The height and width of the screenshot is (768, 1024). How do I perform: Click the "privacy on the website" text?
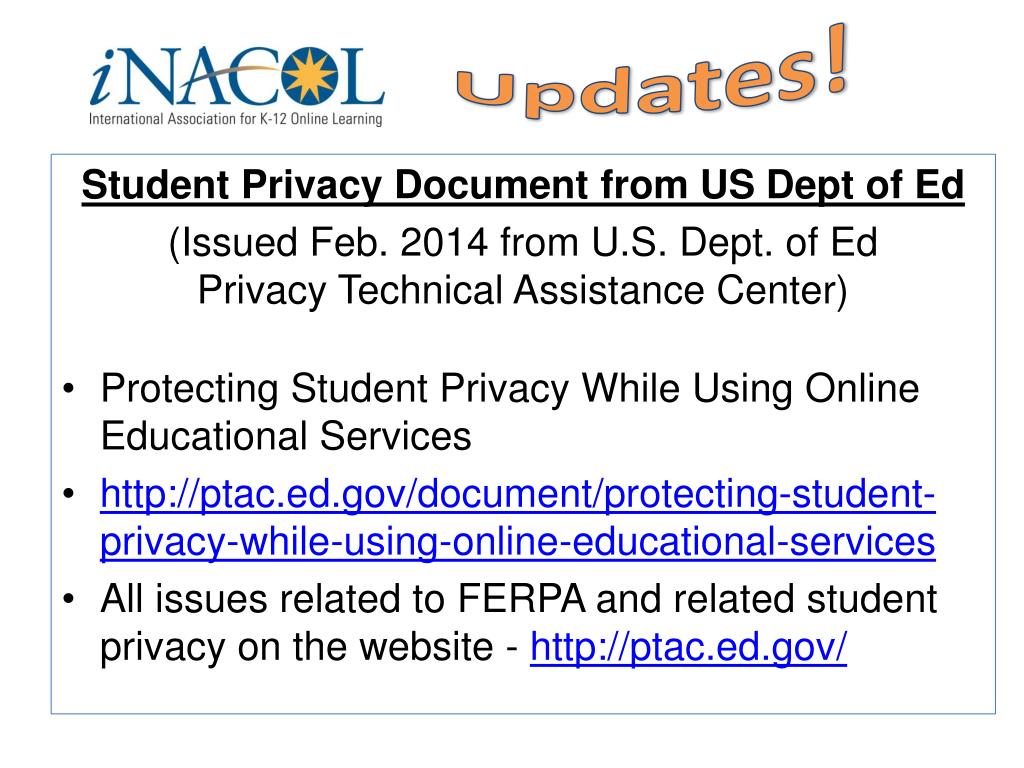(x=300, y=649)
